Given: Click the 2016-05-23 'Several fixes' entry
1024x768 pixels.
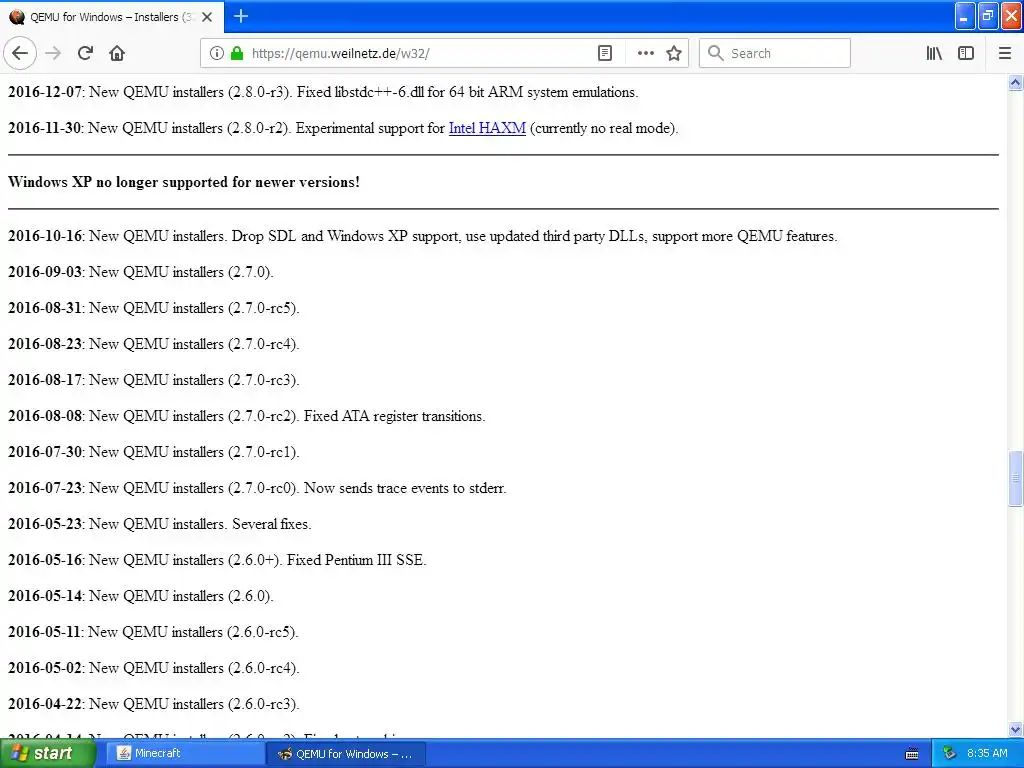Looking at the screenshot, I should [x=159, y=524].
